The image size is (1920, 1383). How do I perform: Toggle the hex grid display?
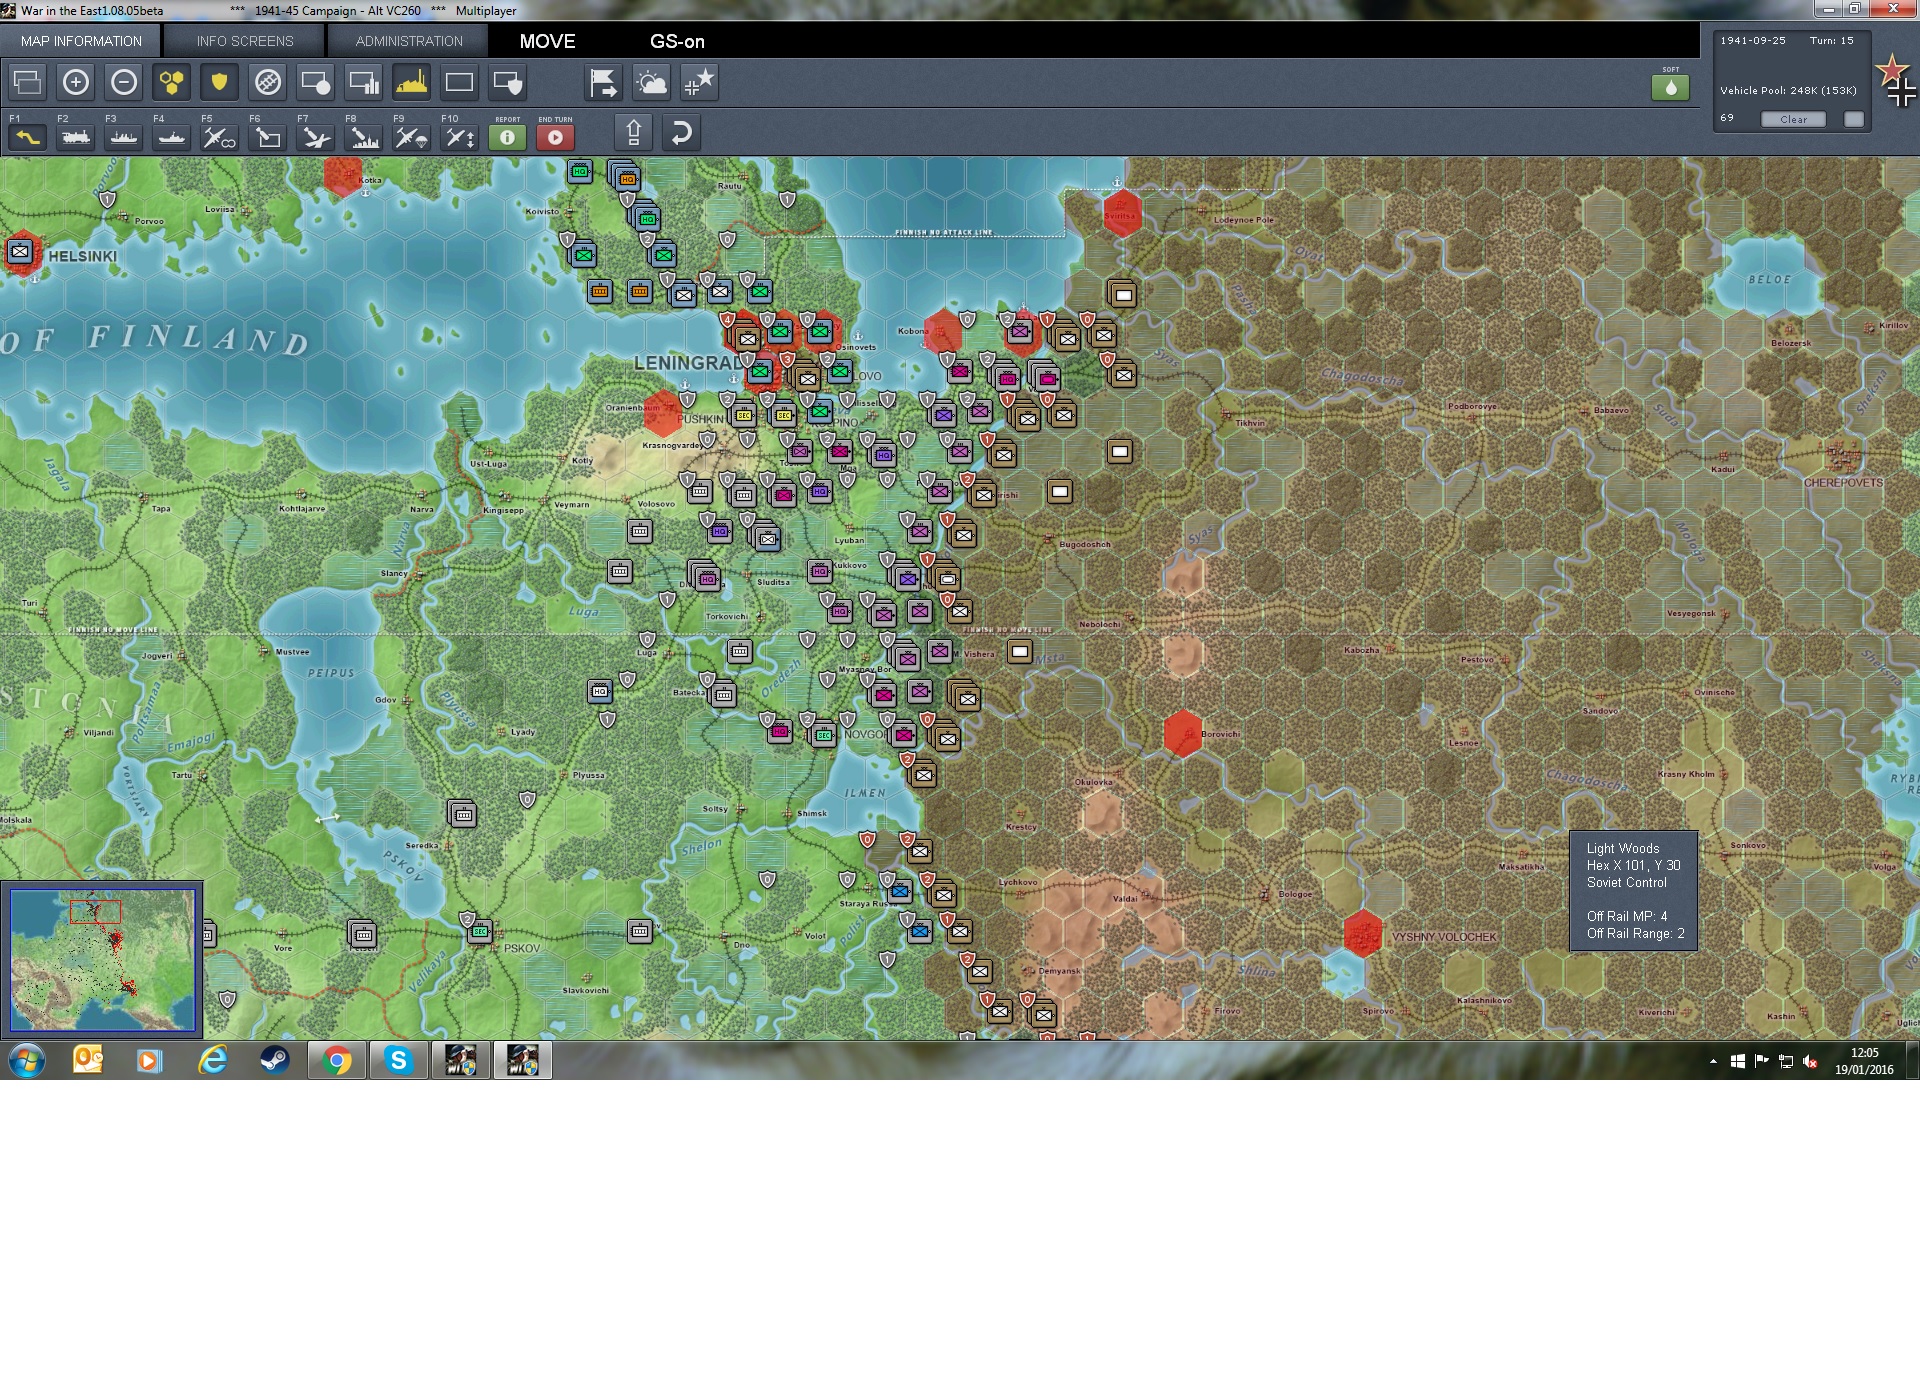(172, 82)
